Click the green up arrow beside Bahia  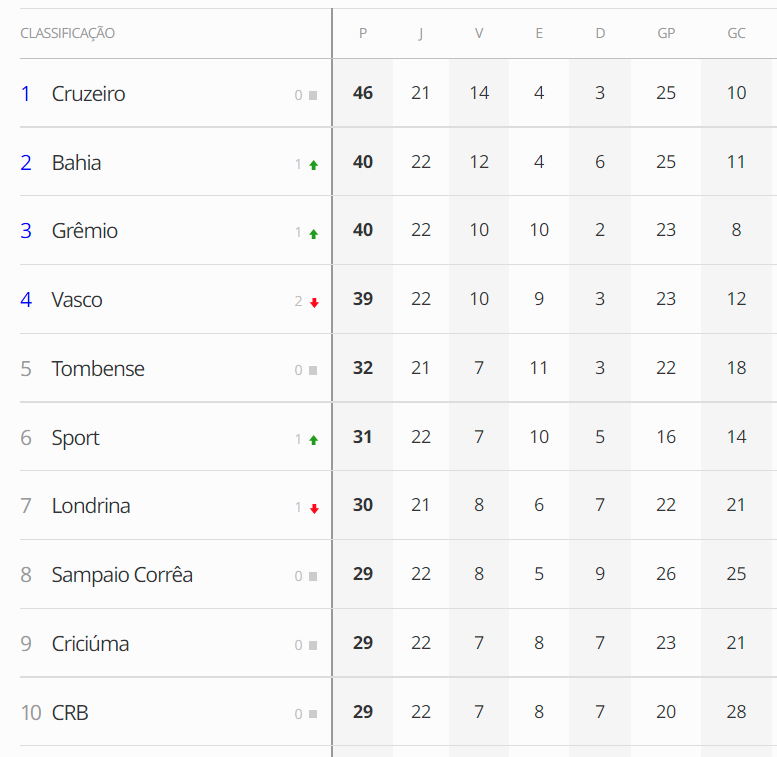click(313, 165)
